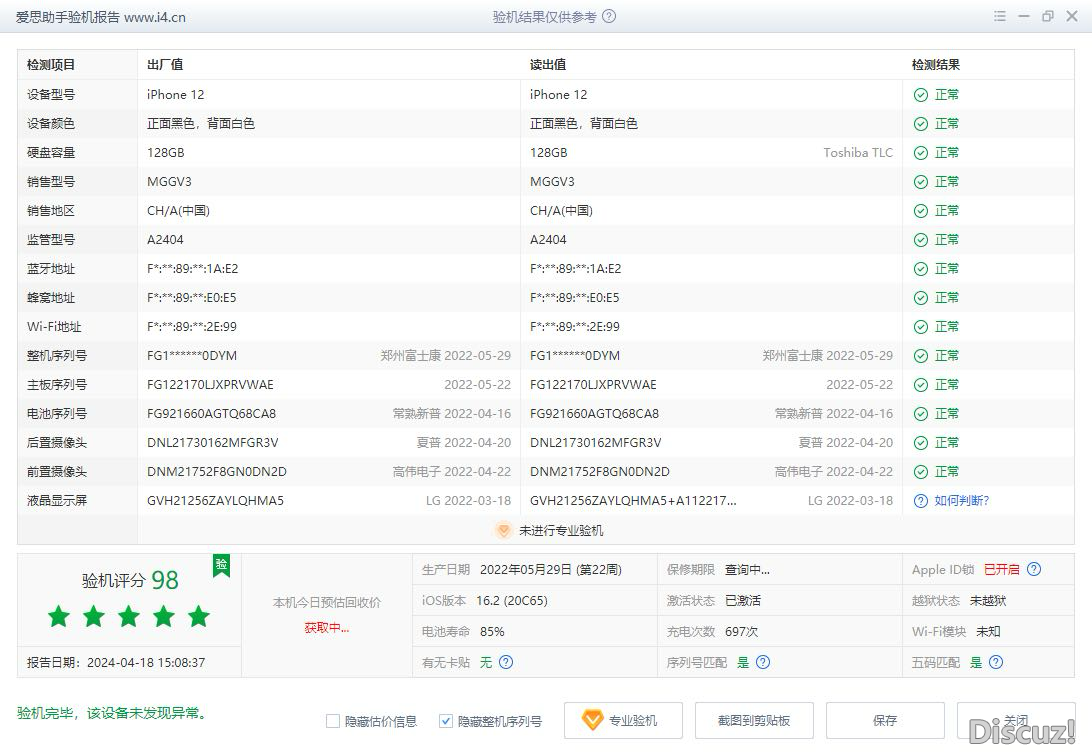Click the fifth green rating star
The width and height of the screenshot is (1092, 756).
[x=198, y=616]
